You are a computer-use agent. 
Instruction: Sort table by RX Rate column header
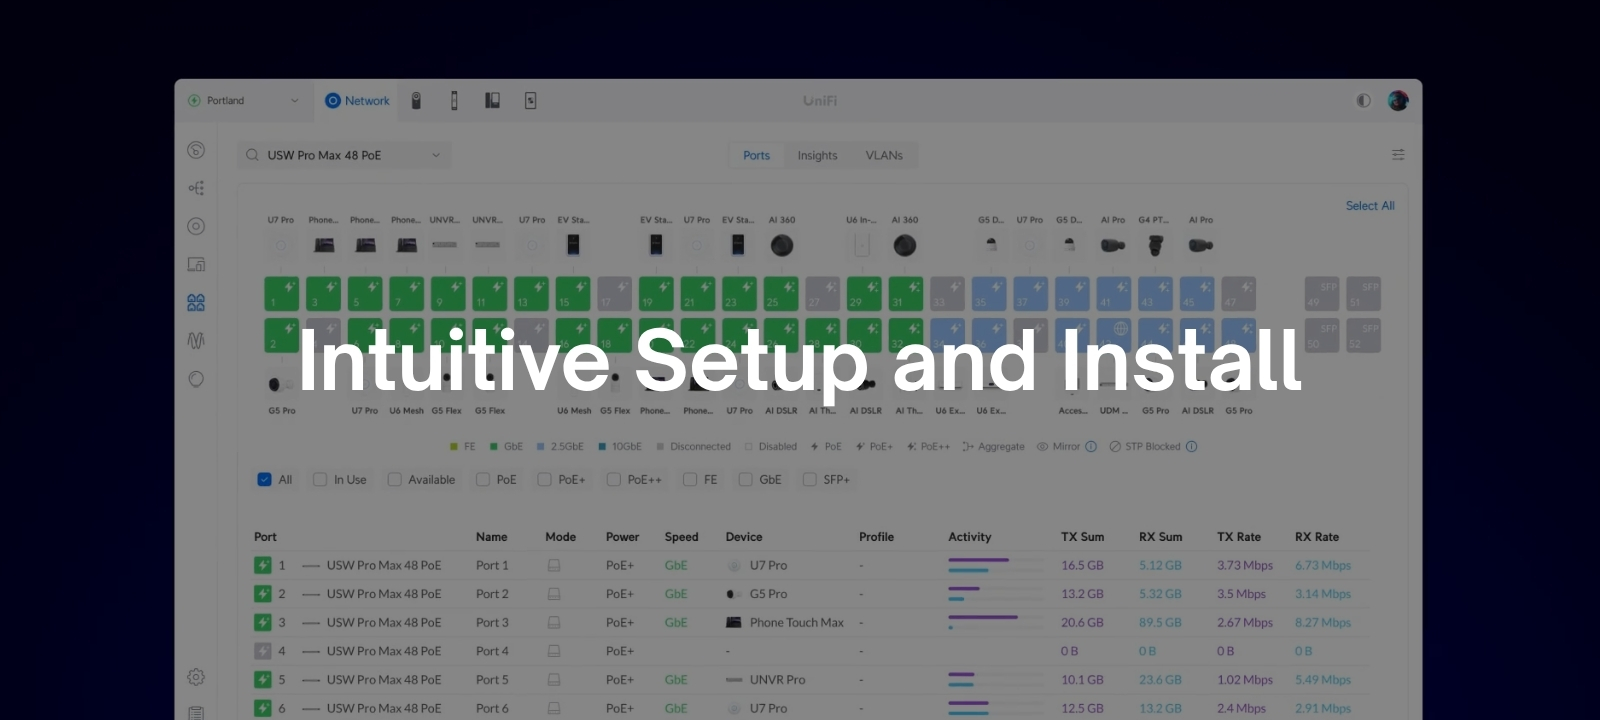[1317, 537]
